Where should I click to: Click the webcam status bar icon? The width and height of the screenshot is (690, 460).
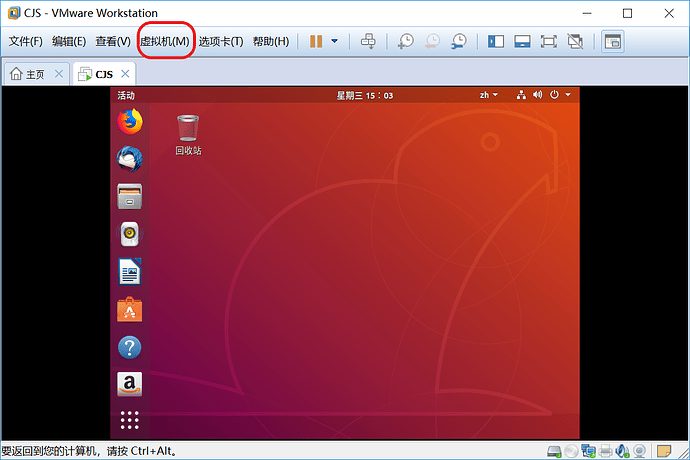click(x=639, y=451)
